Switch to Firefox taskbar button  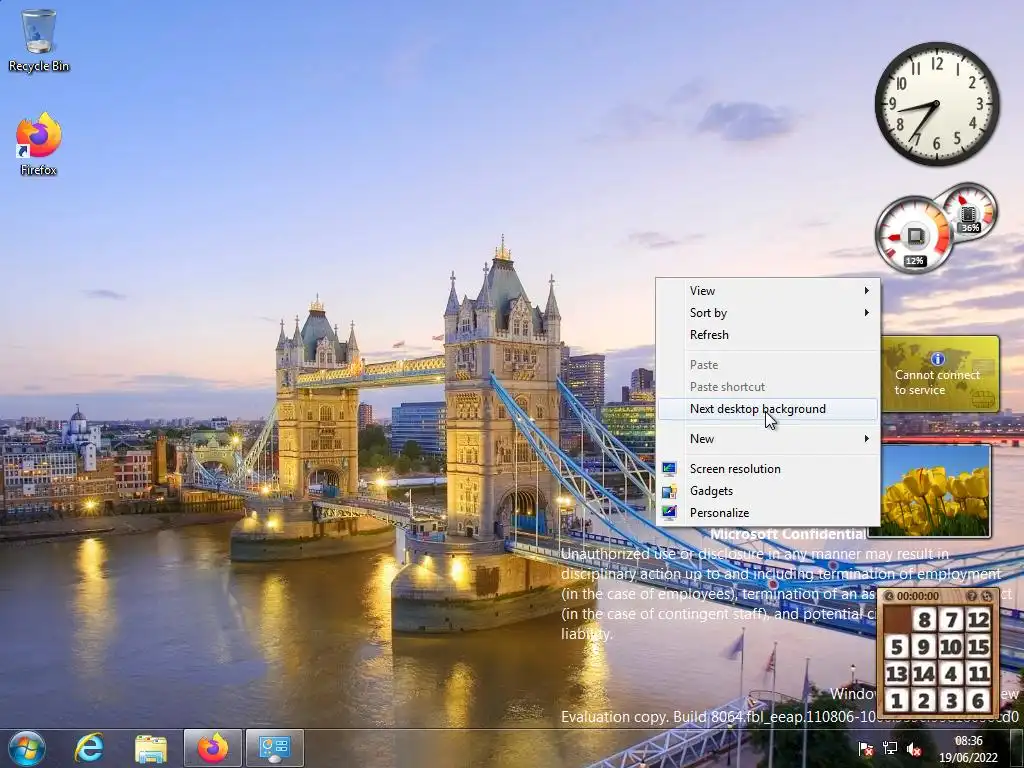213,748
